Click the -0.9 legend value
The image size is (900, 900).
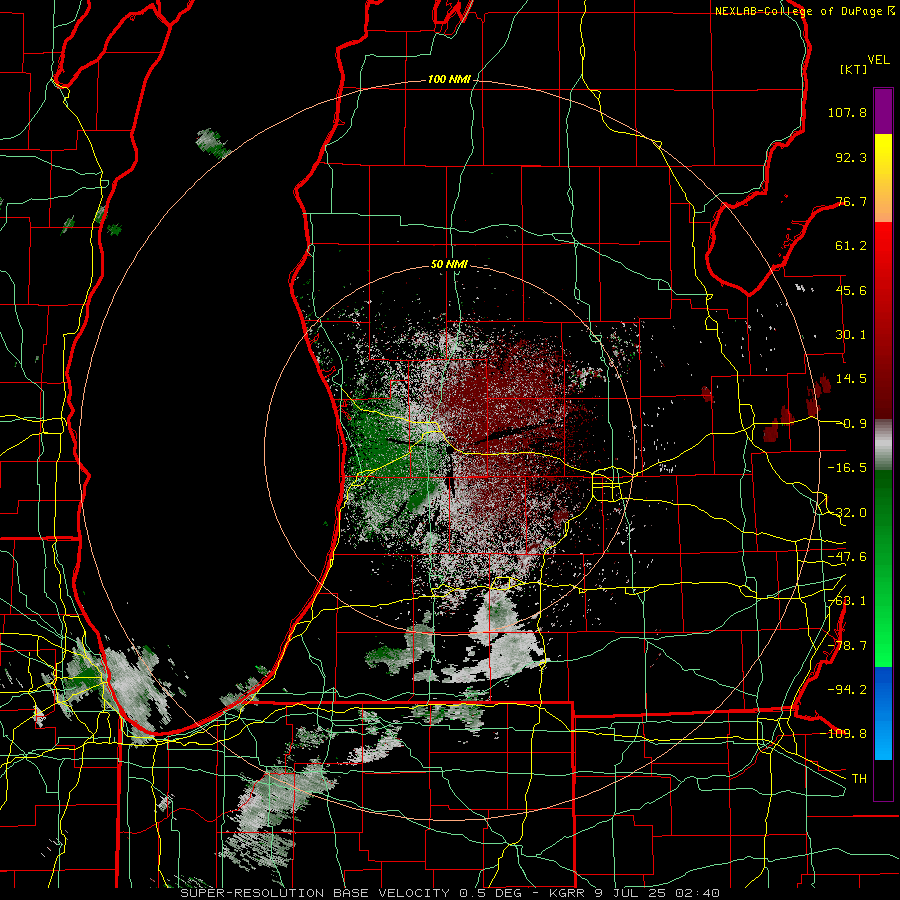coord(851,424)
